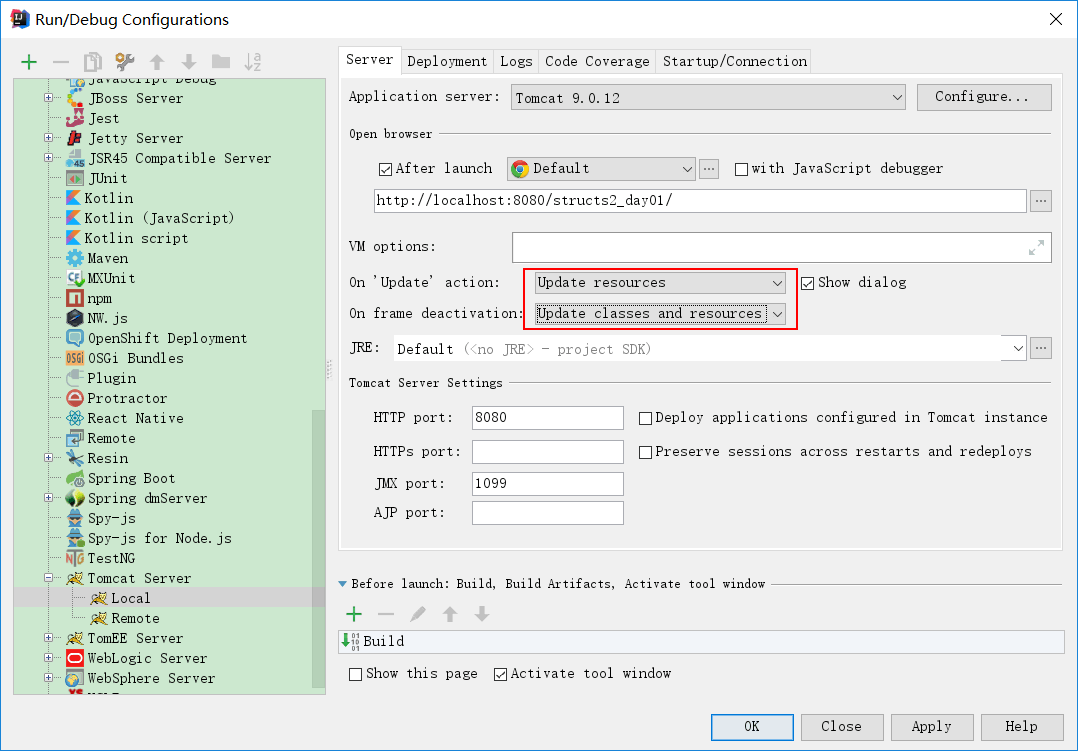Switch to Logs tab
This screenshot has width=1078, height=751.
click(516, 61)
